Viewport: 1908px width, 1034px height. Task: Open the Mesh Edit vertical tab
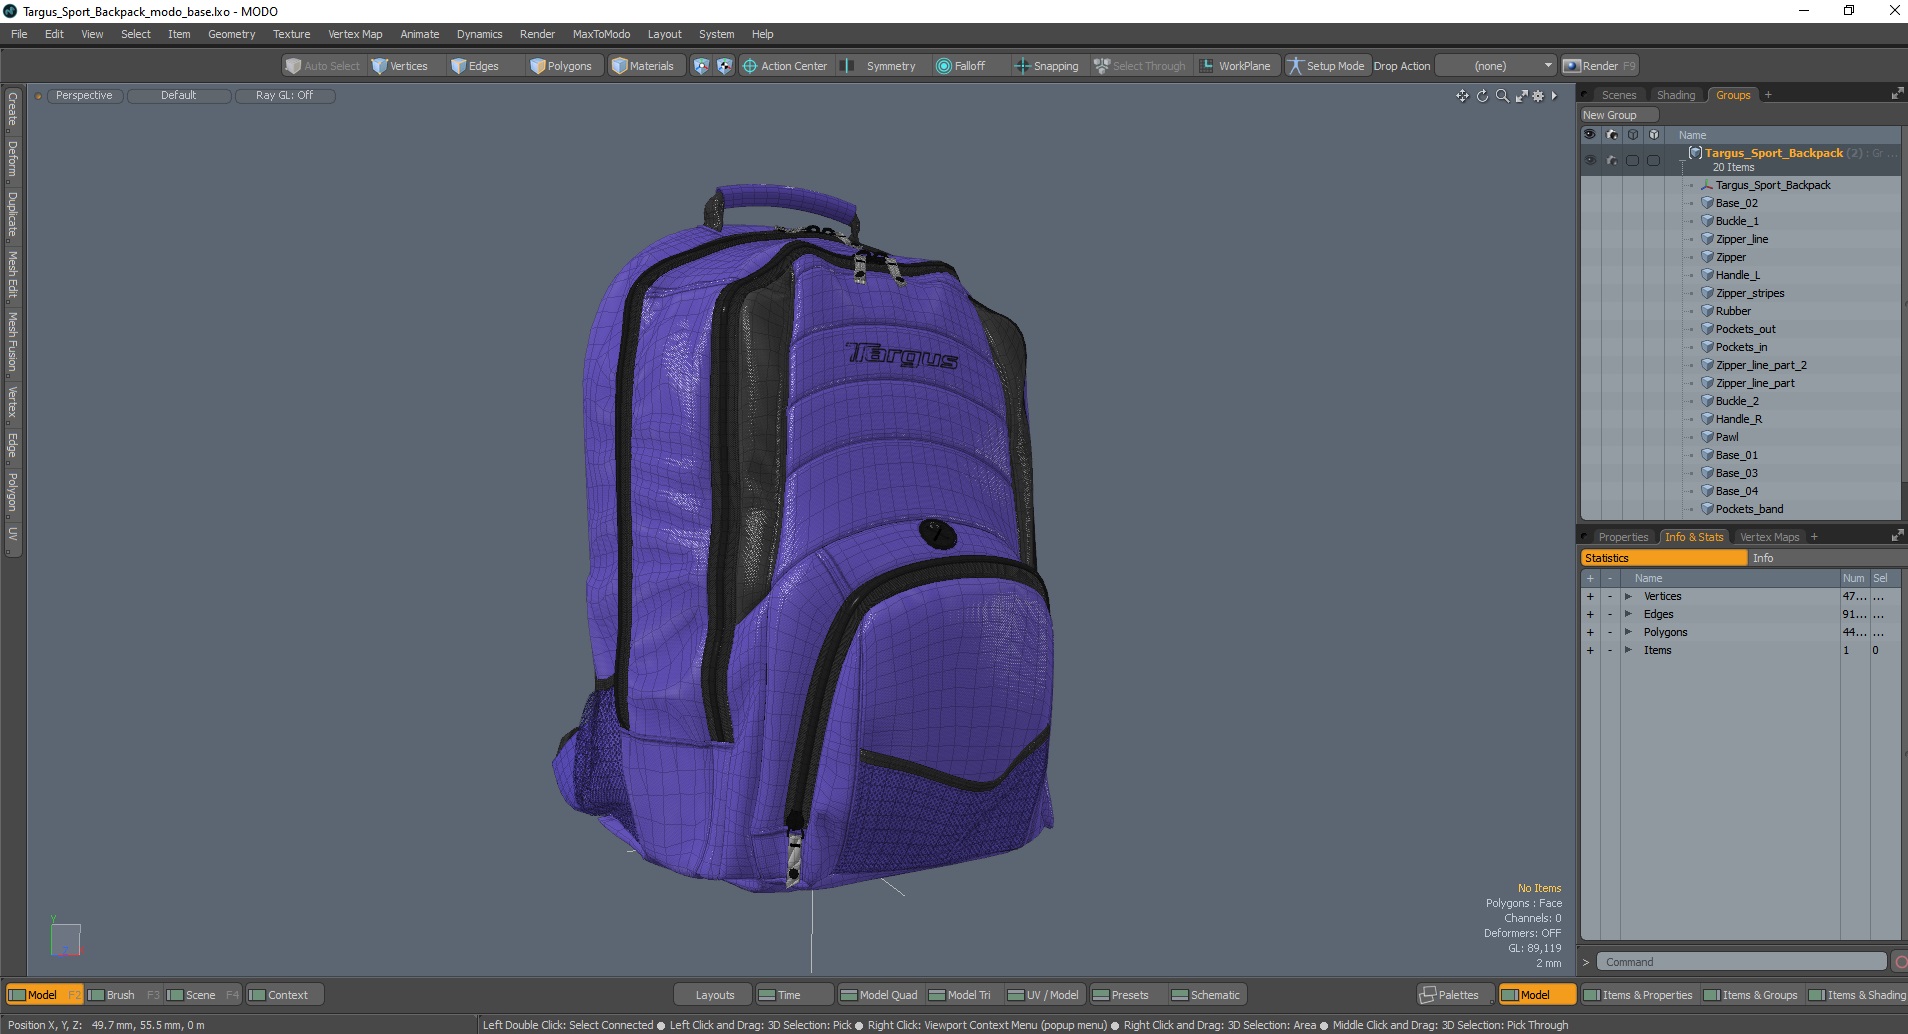point(12,275)
